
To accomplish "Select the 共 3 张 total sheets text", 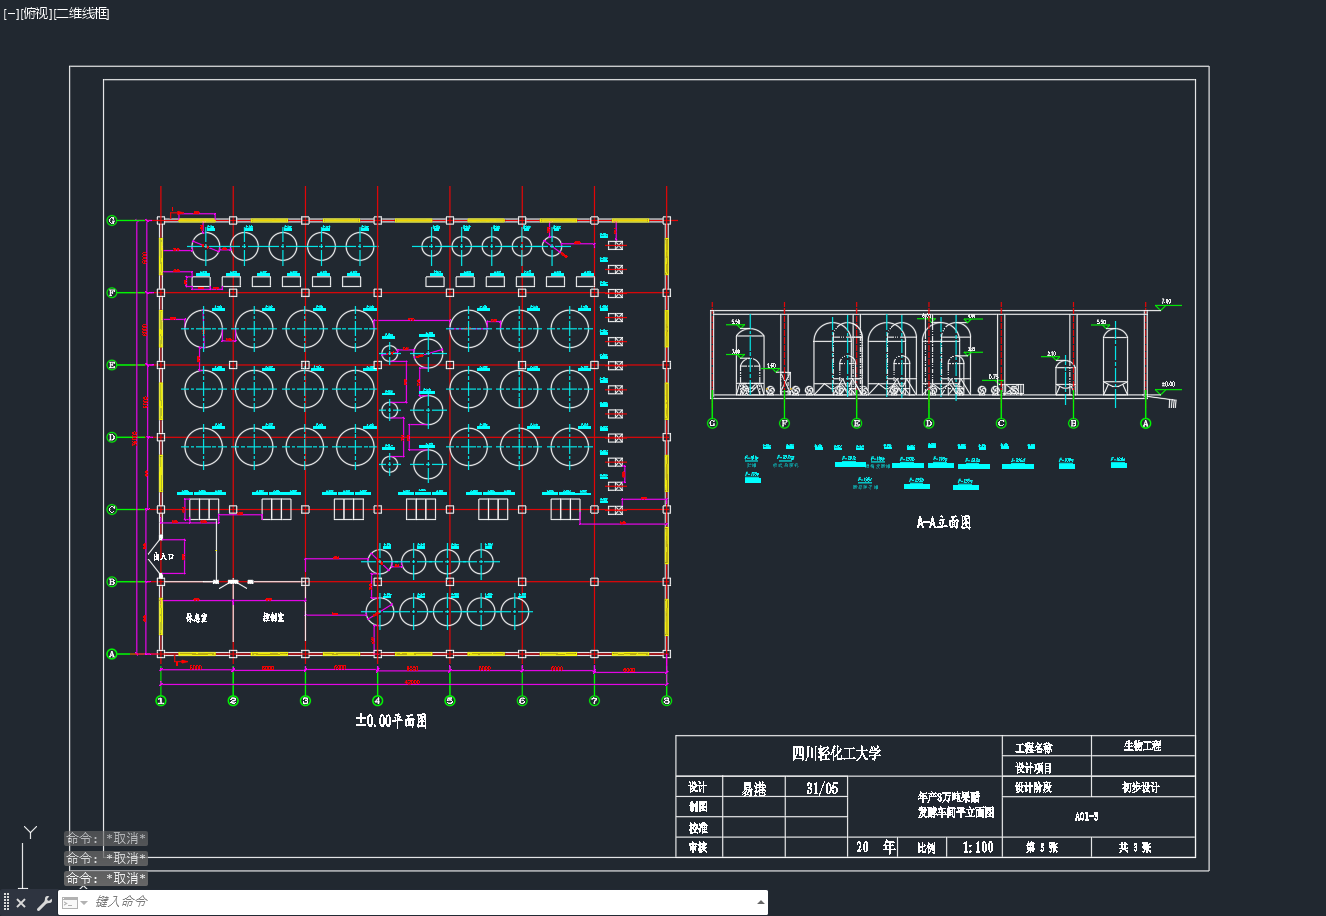I will click(x=1135, y=847).
